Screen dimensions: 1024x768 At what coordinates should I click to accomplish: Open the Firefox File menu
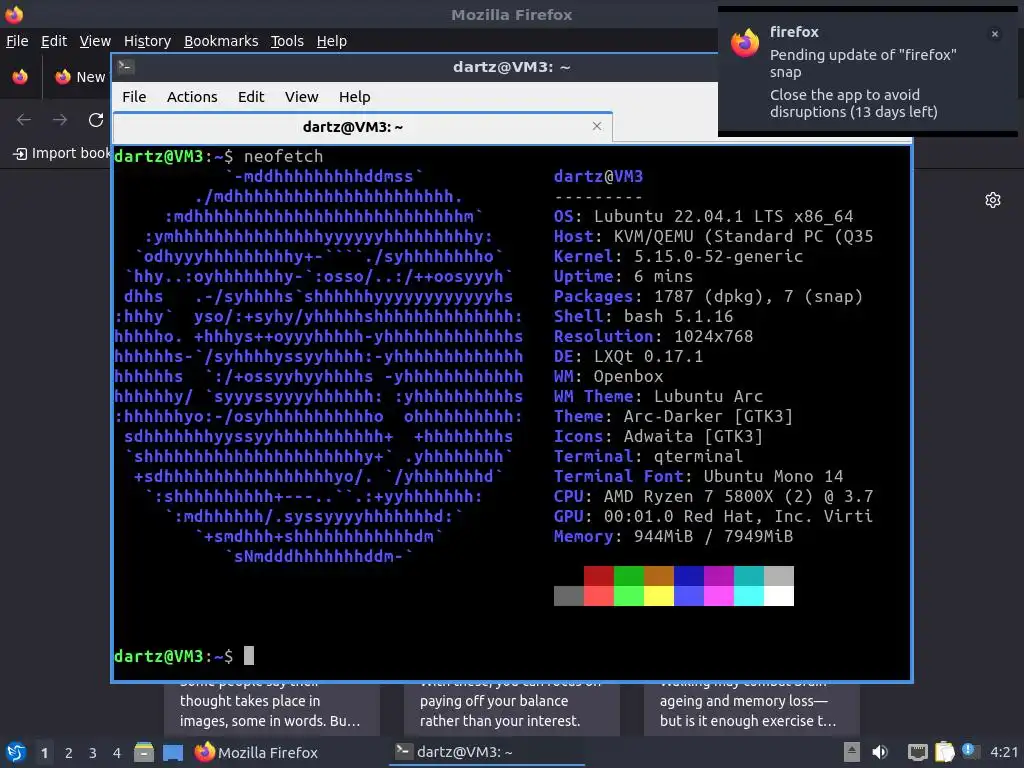(x=17, y=41)
